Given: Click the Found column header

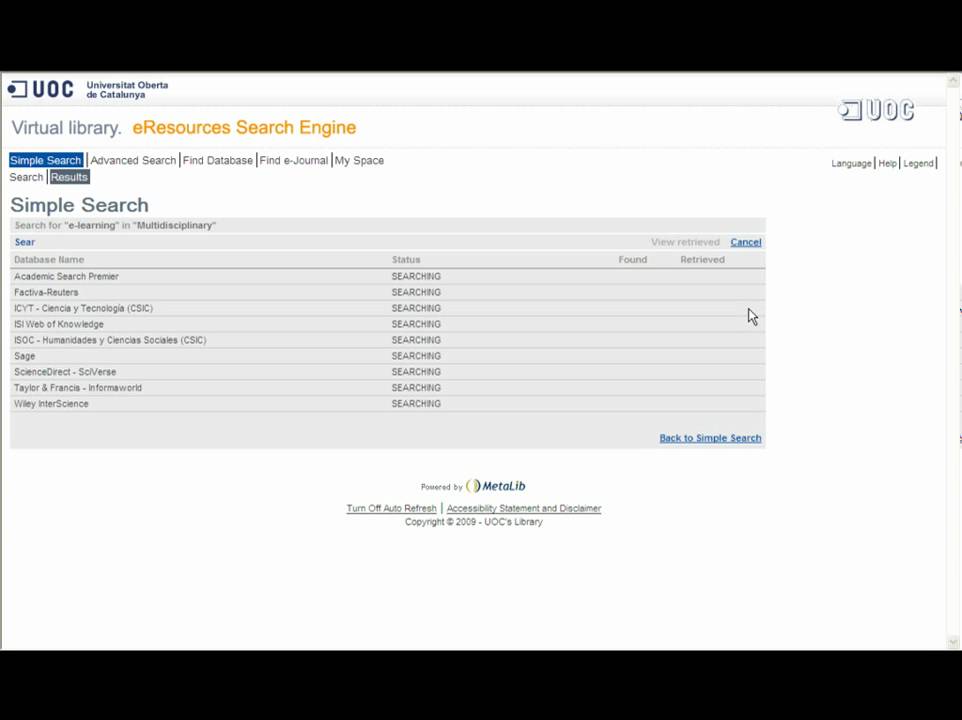Looking at the screenshot, I should point(633,259).
